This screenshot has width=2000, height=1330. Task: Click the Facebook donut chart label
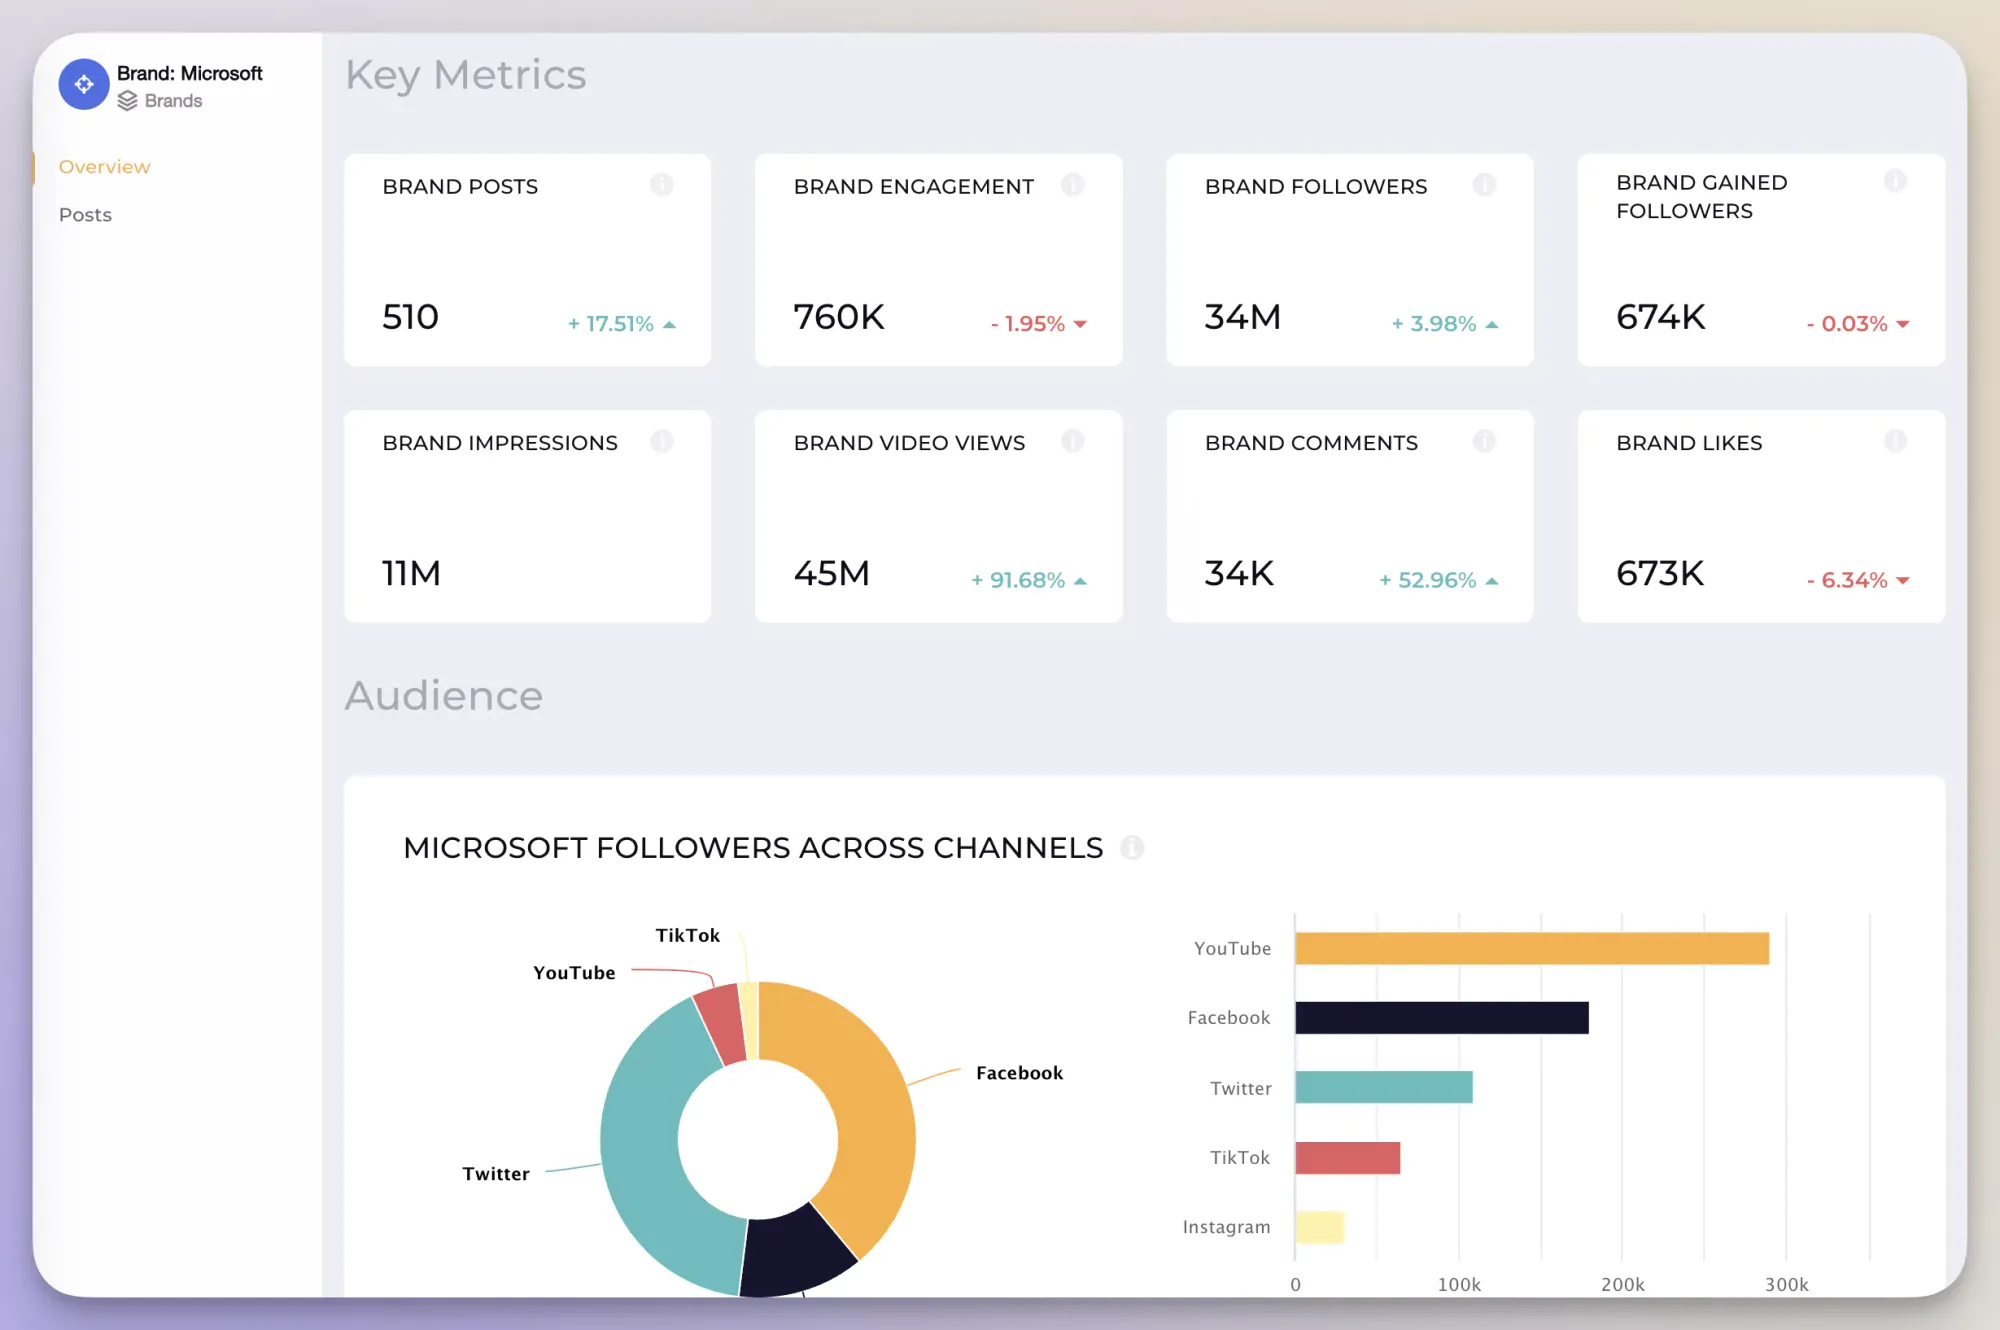[x=1020, y=1073]
